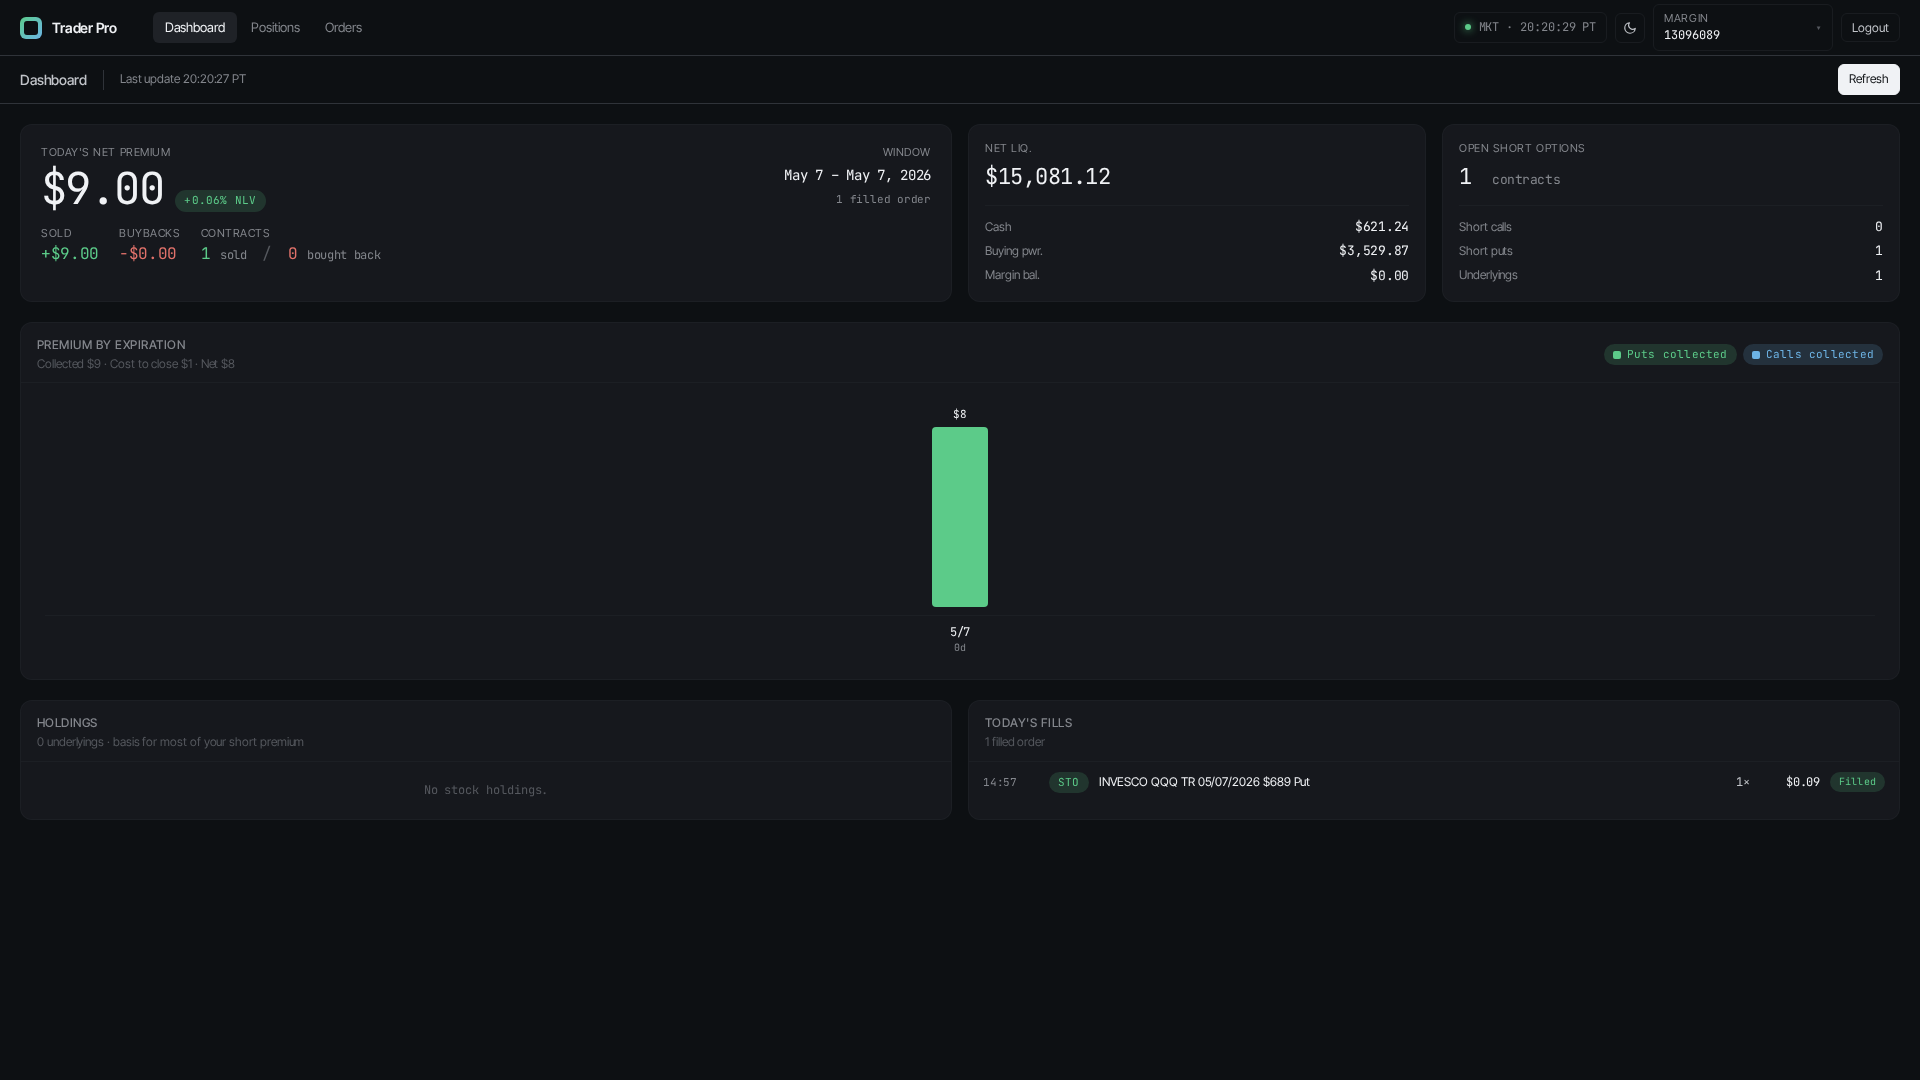Image resolution: width=1920 pixels, height=1080 pixels.
Task: Click the May 7 – May 7, 2026 window
Action: pos(857,176)
